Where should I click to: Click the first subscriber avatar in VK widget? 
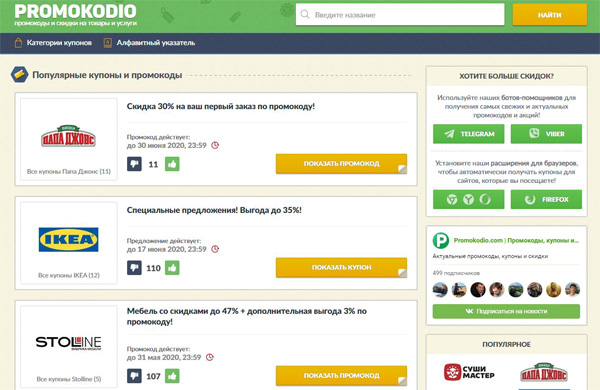click(x=440, y=290)
